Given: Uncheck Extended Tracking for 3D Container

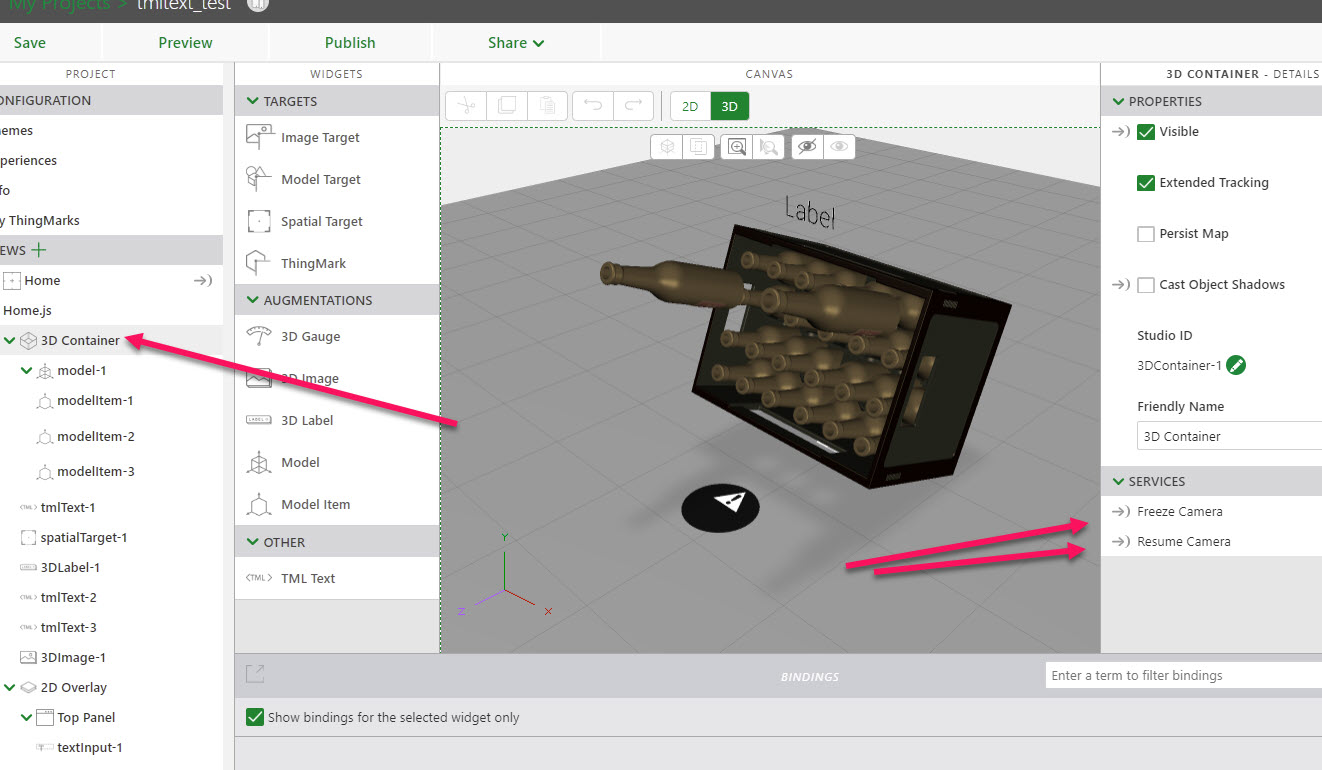Looking at the screenshot, I should tap(1146, 183).
